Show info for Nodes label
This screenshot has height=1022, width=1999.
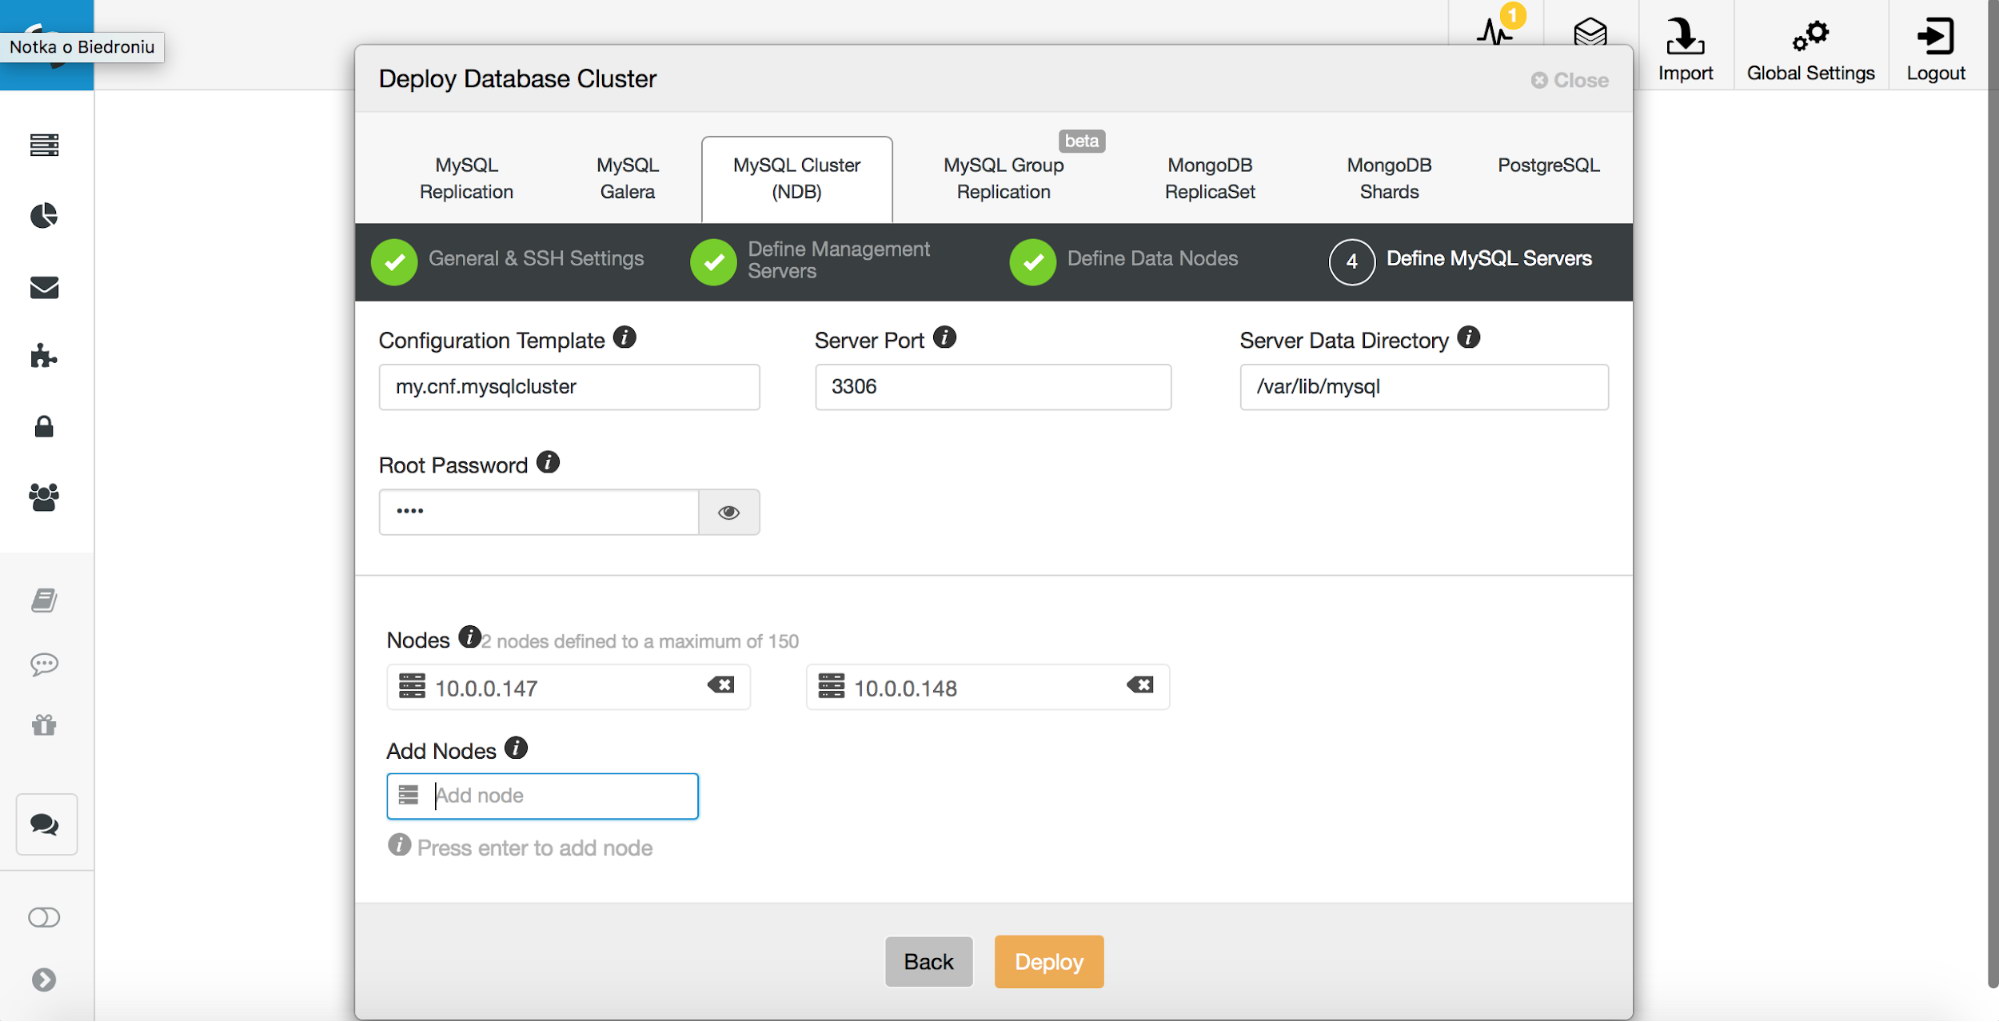(x=469, y=637)
